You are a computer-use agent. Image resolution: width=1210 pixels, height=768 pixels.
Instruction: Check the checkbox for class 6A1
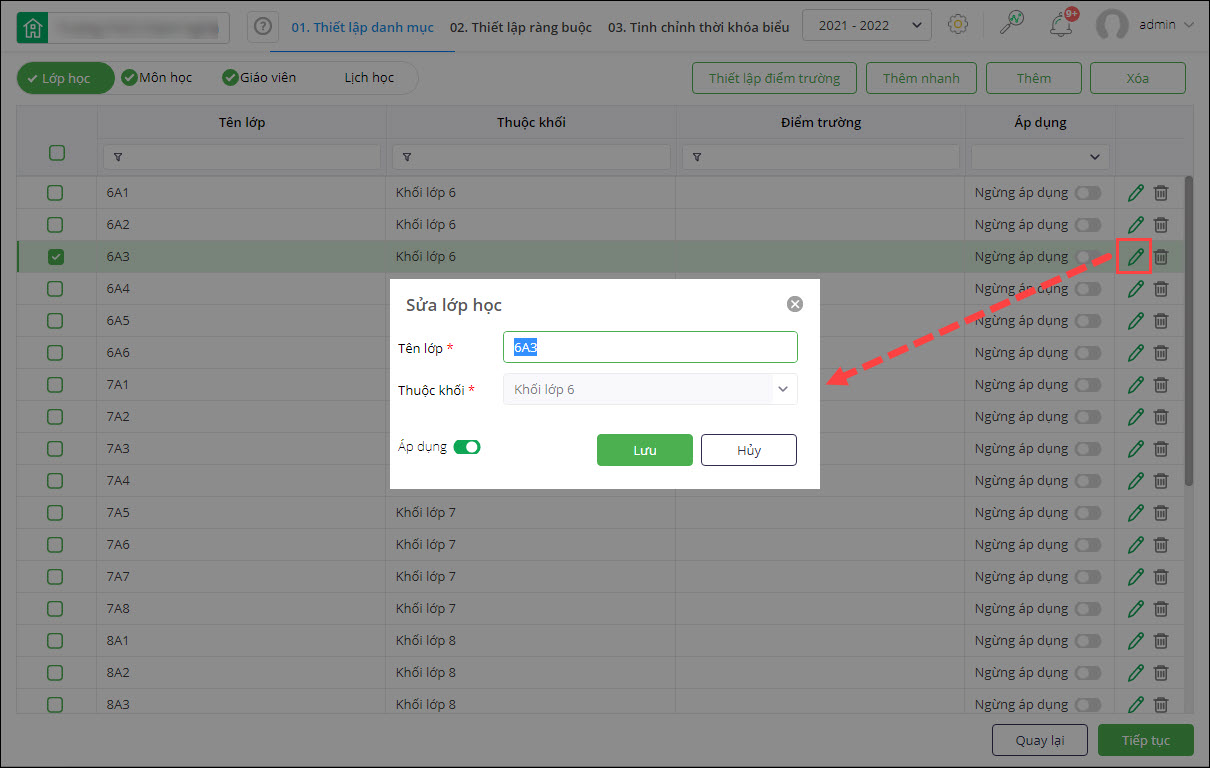tap(56, 193)
